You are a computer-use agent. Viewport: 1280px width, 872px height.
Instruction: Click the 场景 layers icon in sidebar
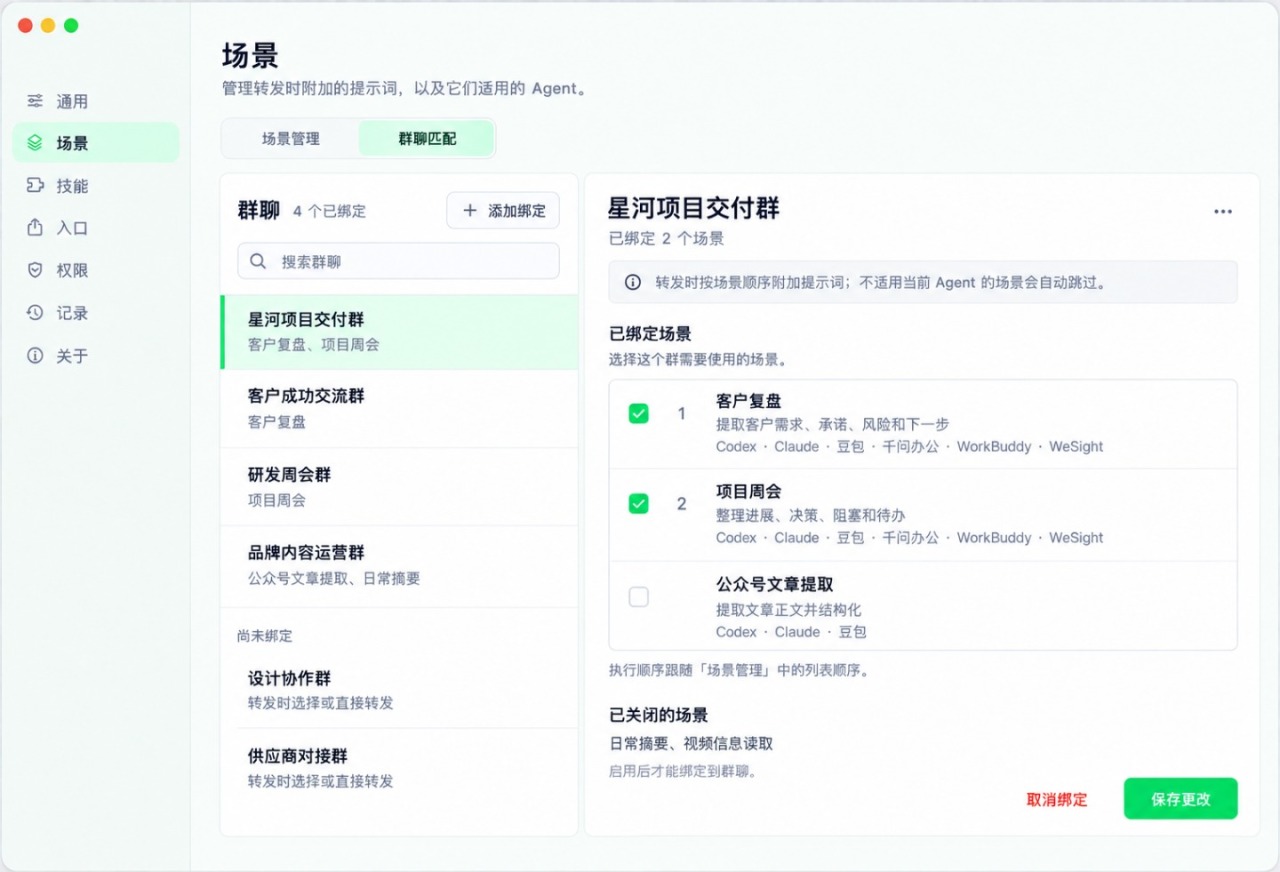[35, 143]
